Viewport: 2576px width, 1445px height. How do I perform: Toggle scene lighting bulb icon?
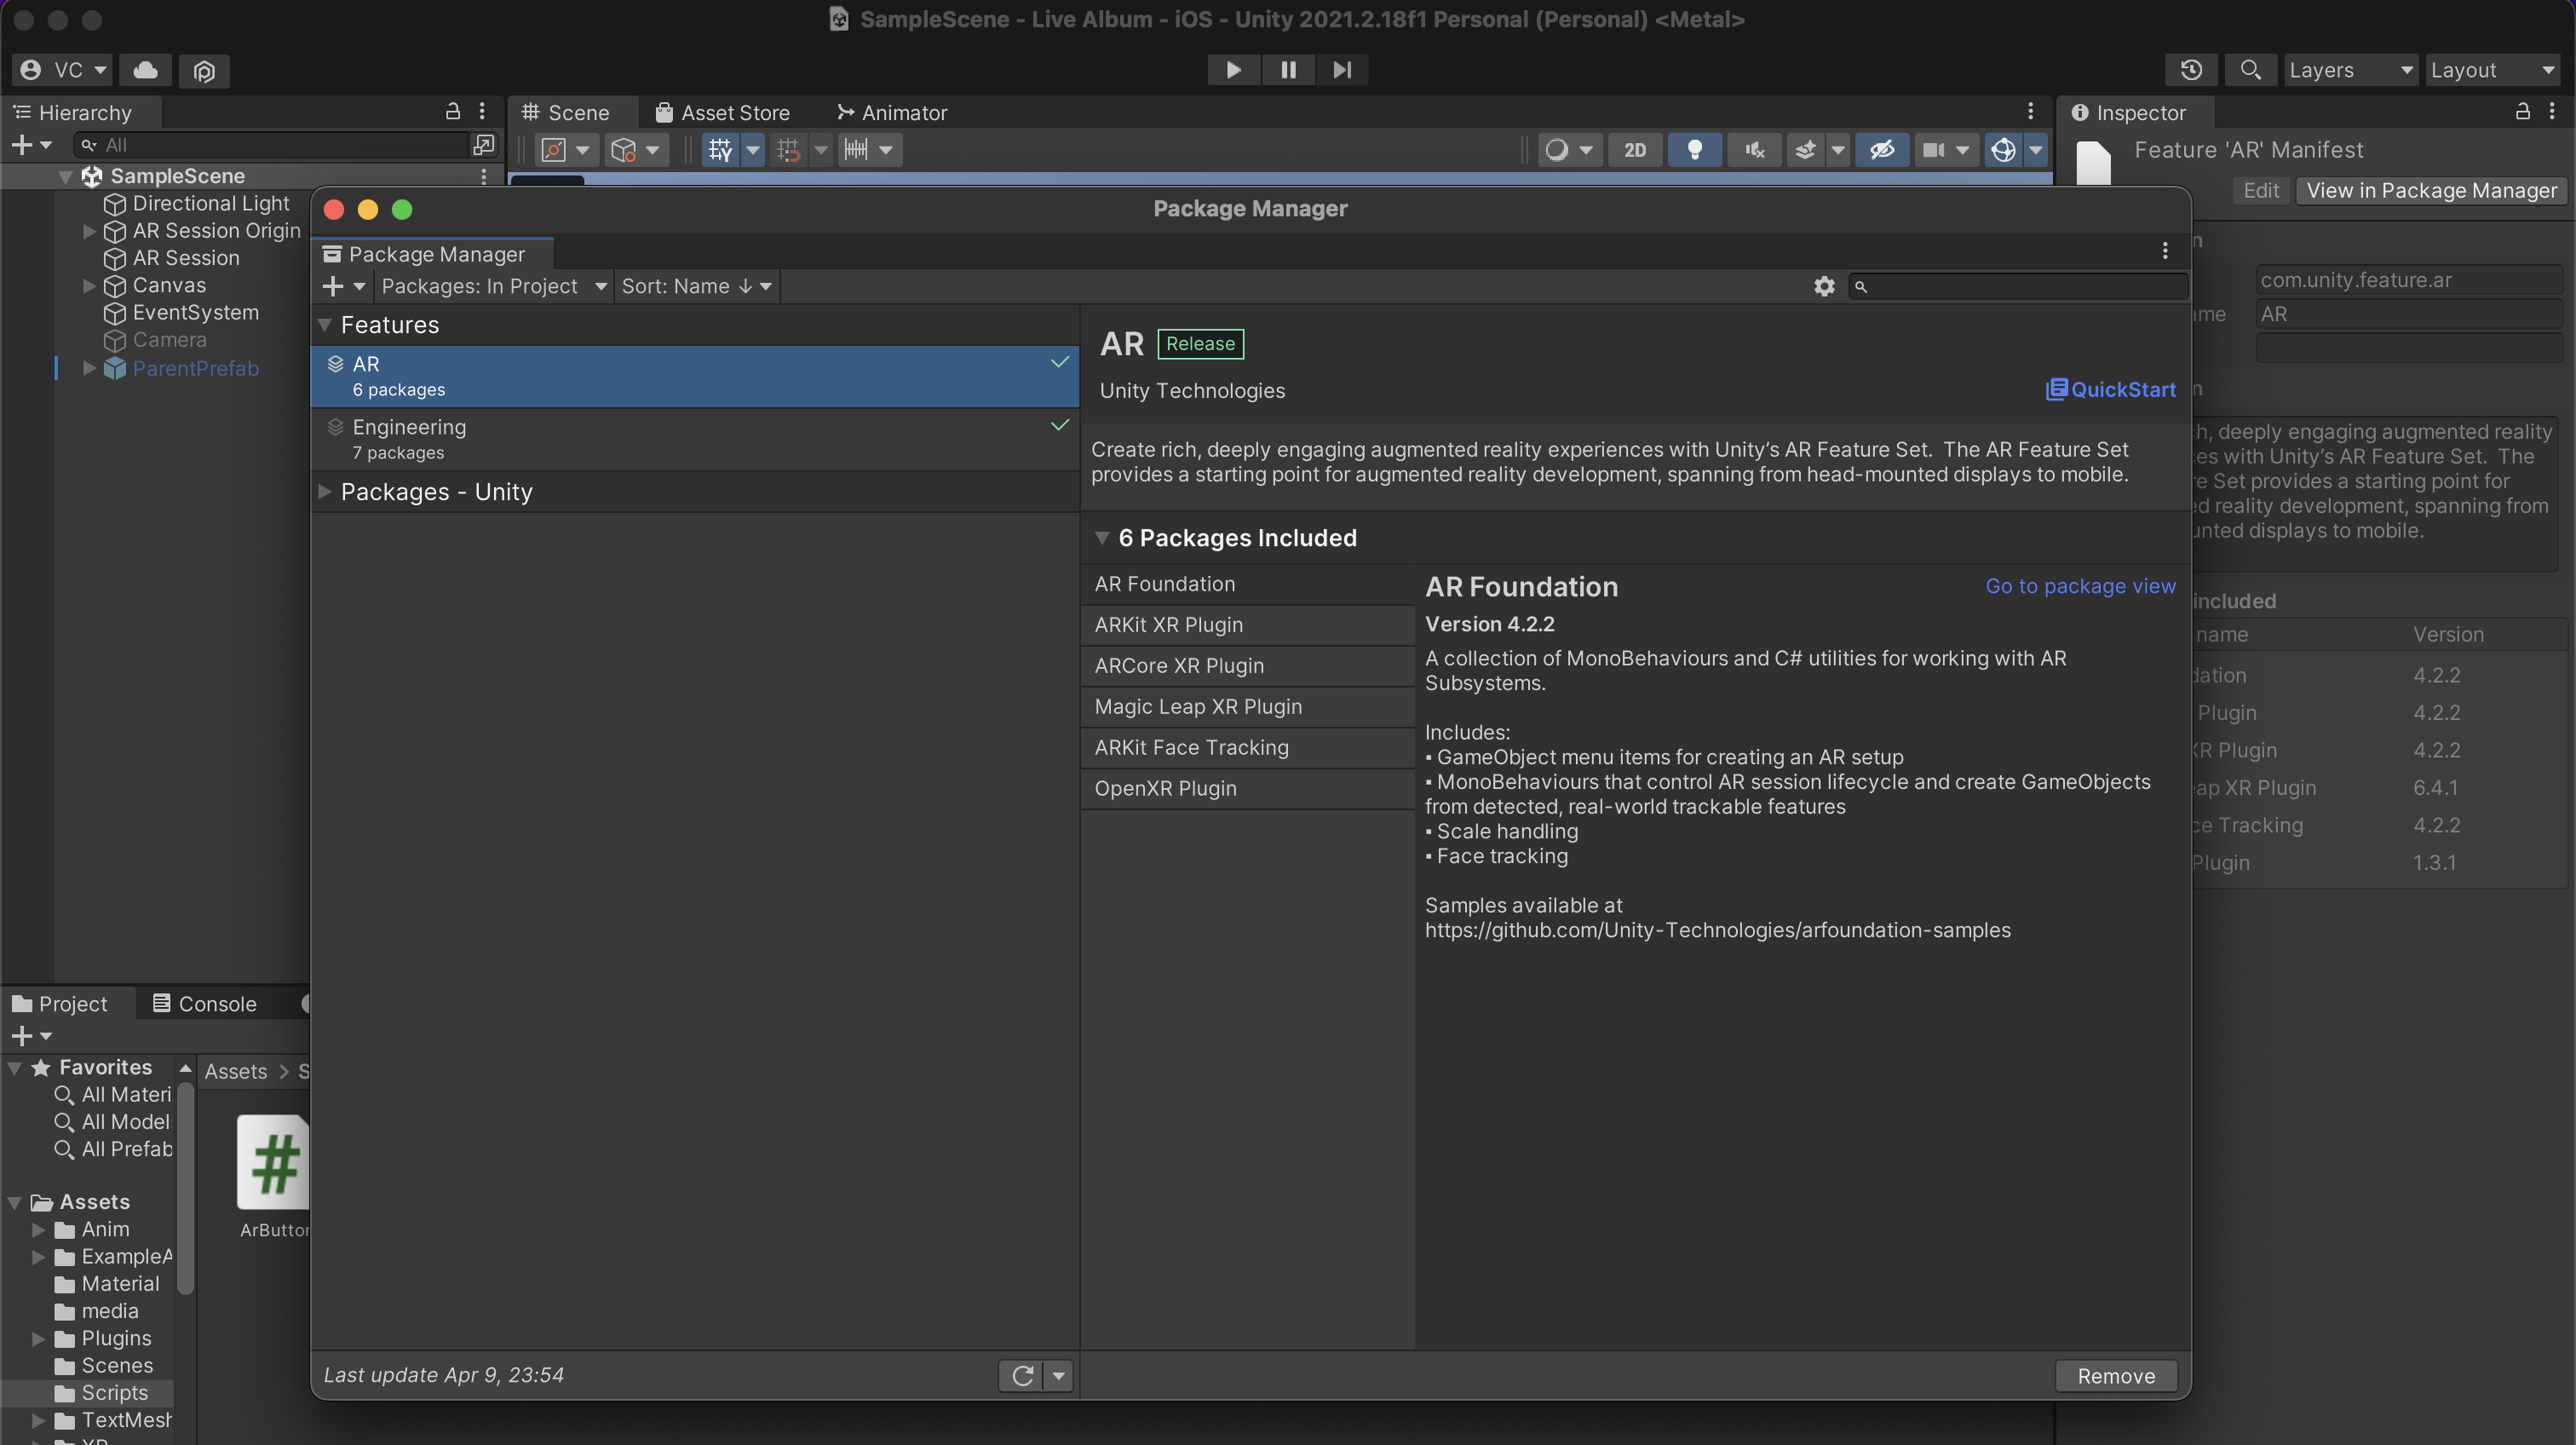[1694, 150]
